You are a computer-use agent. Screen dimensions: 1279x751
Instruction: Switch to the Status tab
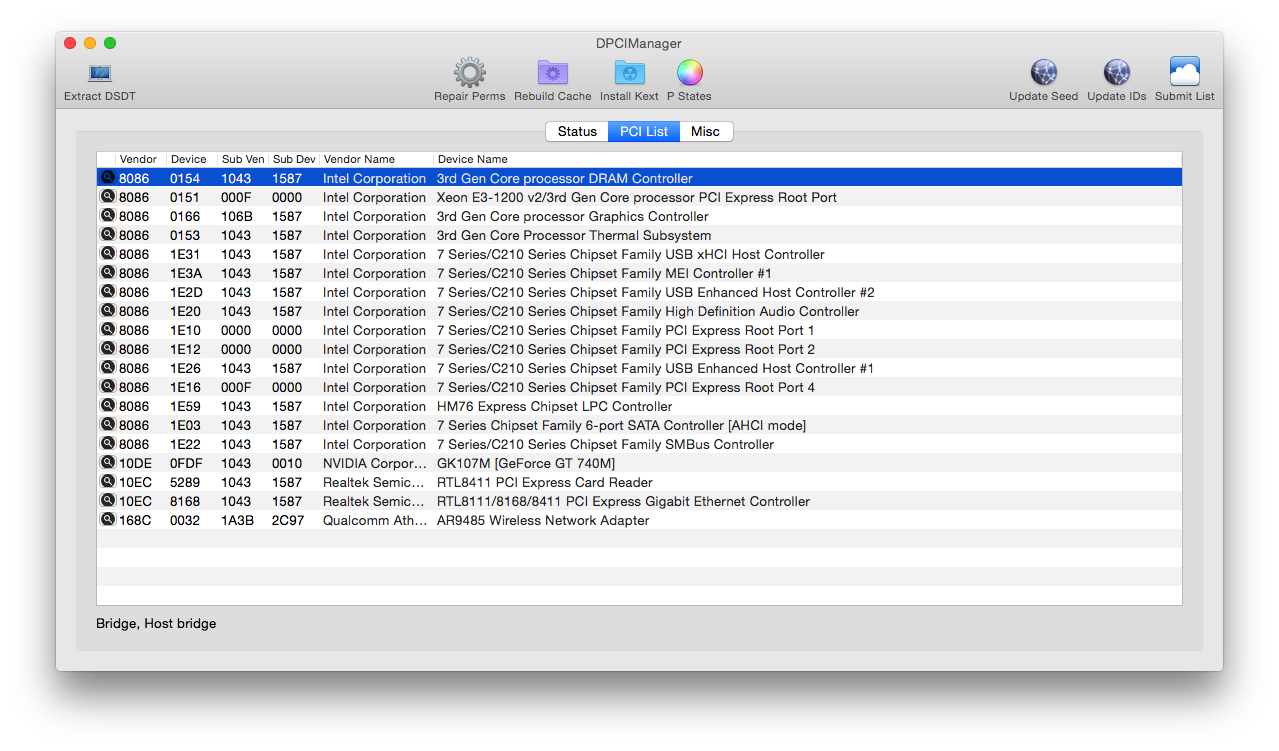click(x=577, y=132)
